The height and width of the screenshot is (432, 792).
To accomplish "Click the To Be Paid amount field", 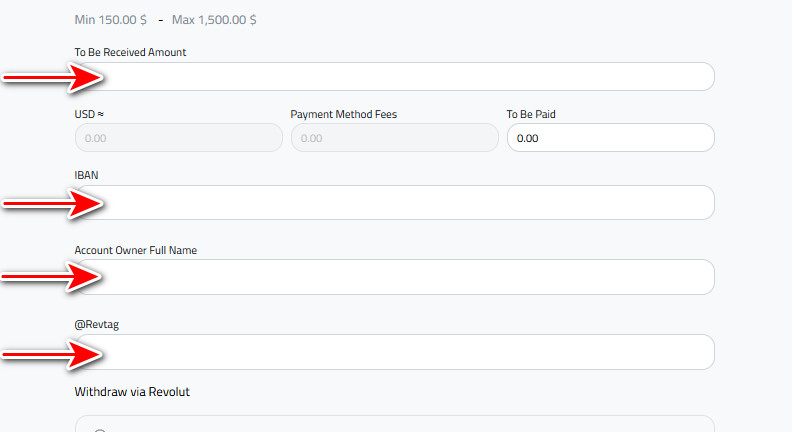I will [x=611, y=137].
